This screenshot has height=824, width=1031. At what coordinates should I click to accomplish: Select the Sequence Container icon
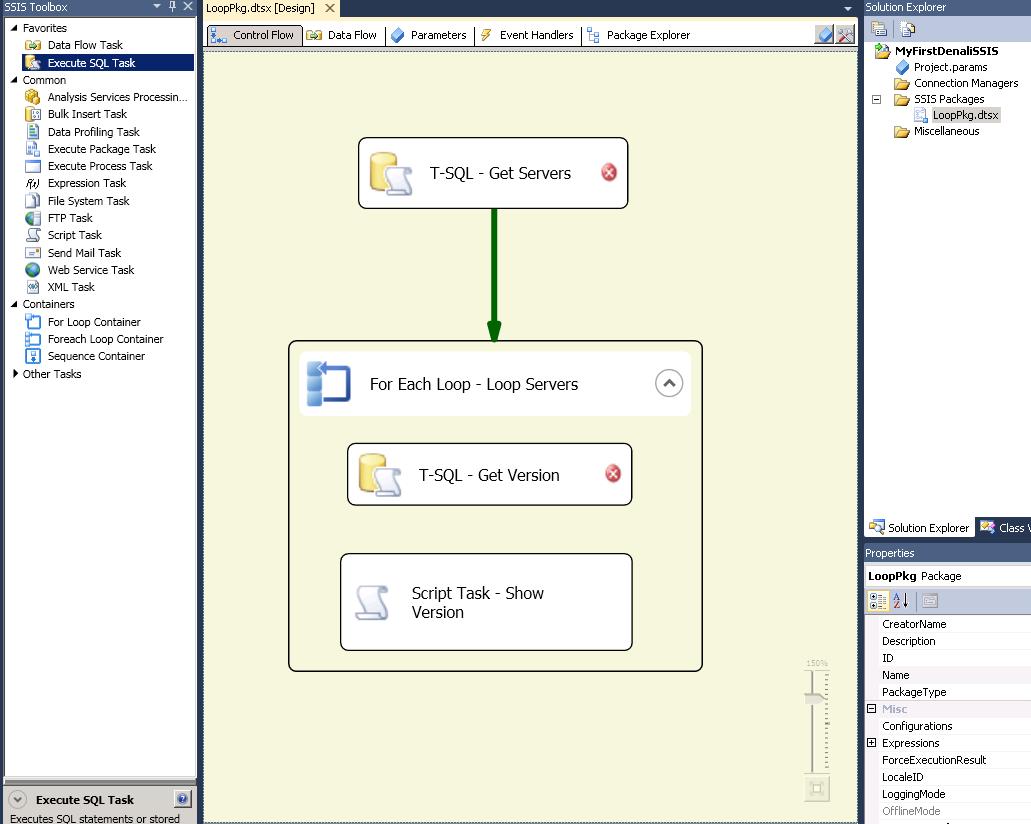click(33, 356)
